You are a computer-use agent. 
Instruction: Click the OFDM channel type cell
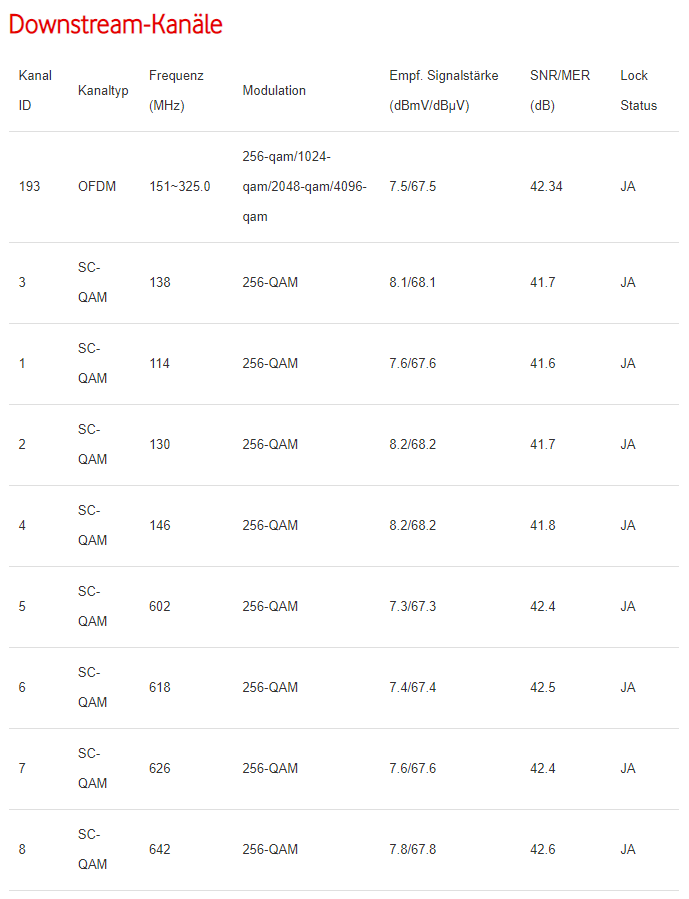97,187
